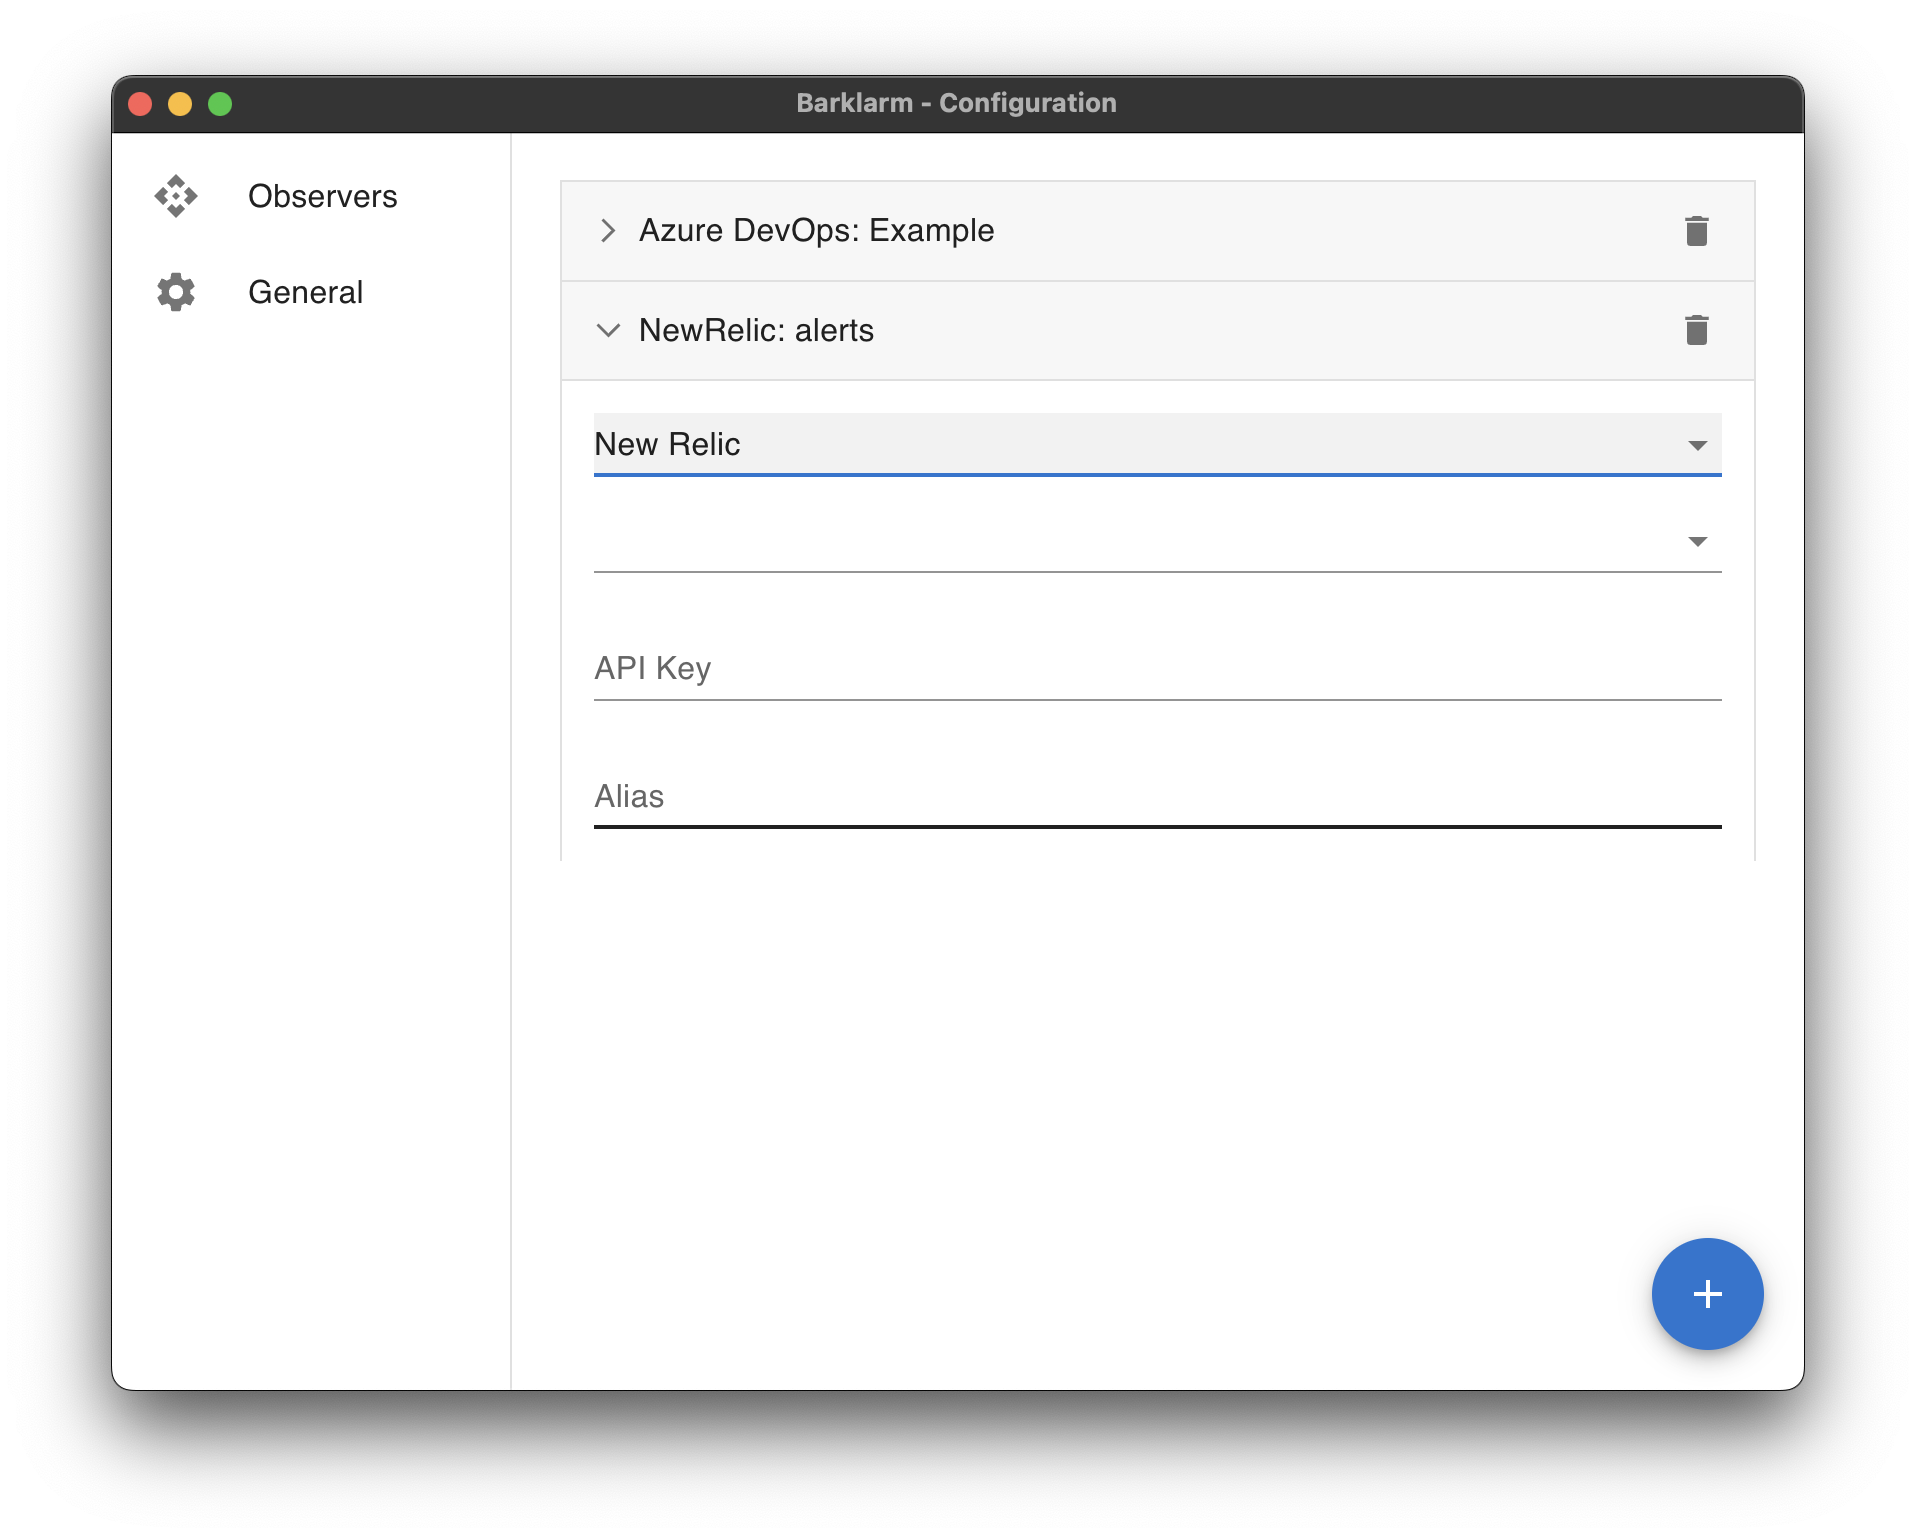The height and width of the screenshot is (1538, 1916).
Task: Add a new observer with plus button
Action: 1707,1294
